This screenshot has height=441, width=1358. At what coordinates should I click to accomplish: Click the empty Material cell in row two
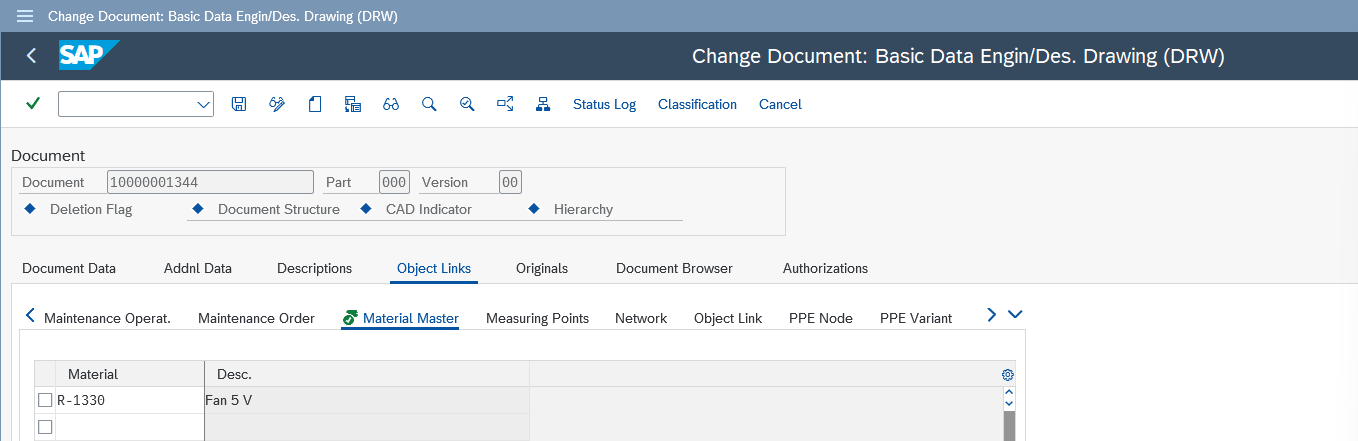129,427
